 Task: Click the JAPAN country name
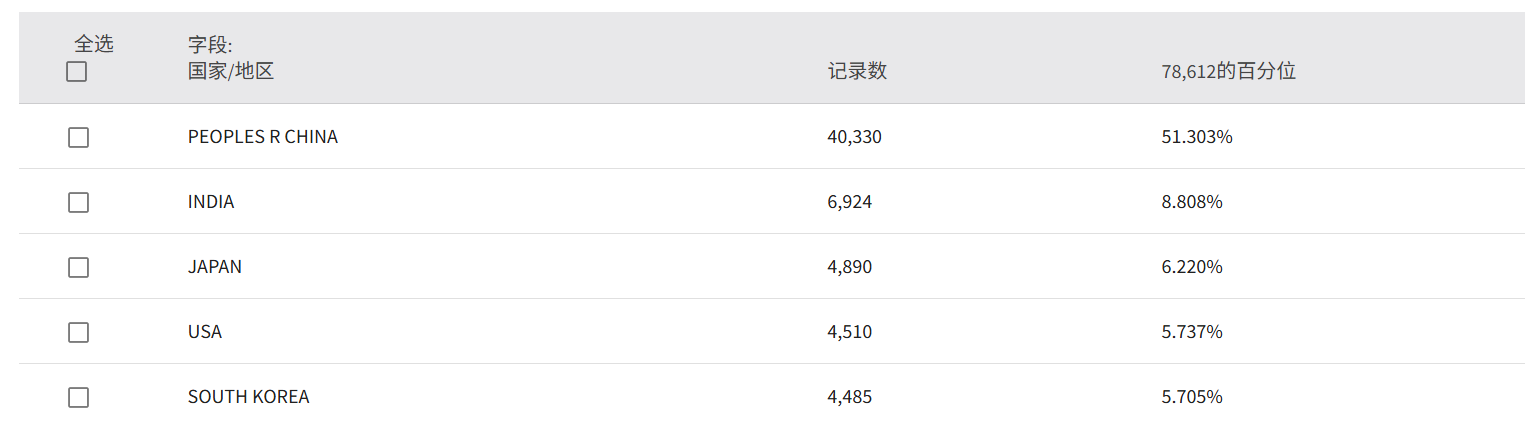pos(215,267)
